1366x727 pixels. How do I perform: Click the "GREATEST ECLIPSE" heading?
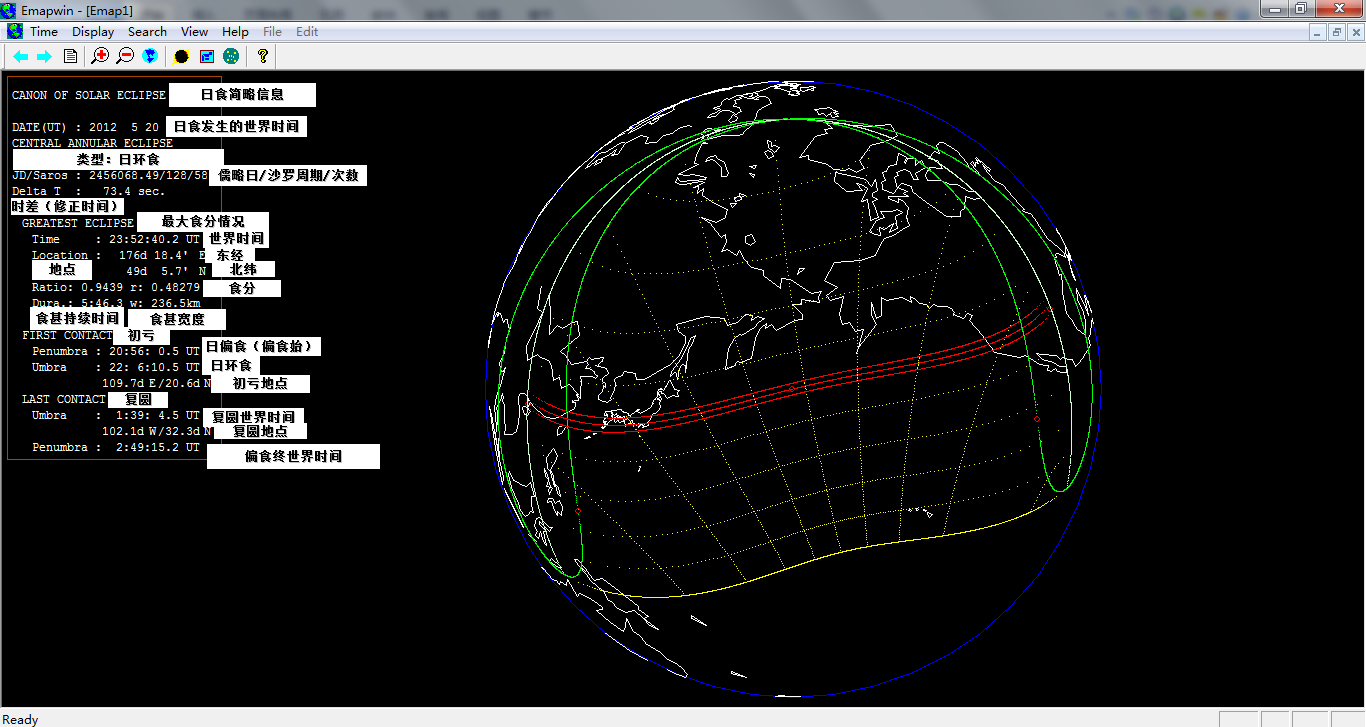tap(77, 223)
